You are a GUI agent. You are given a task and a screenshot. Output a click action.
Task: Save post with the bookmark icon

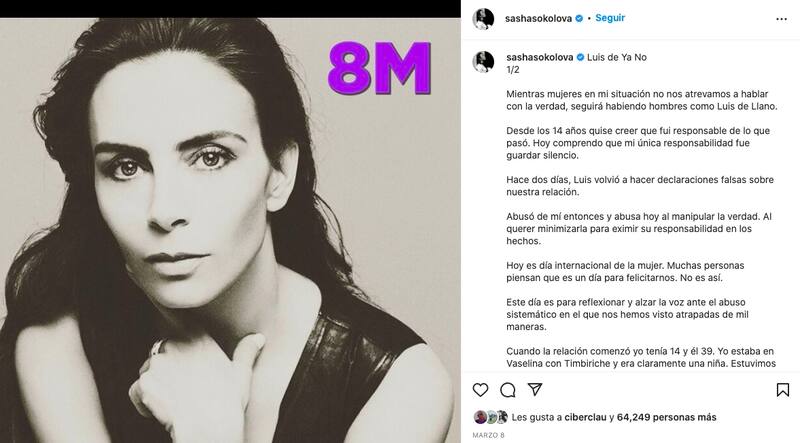(783, 390)
